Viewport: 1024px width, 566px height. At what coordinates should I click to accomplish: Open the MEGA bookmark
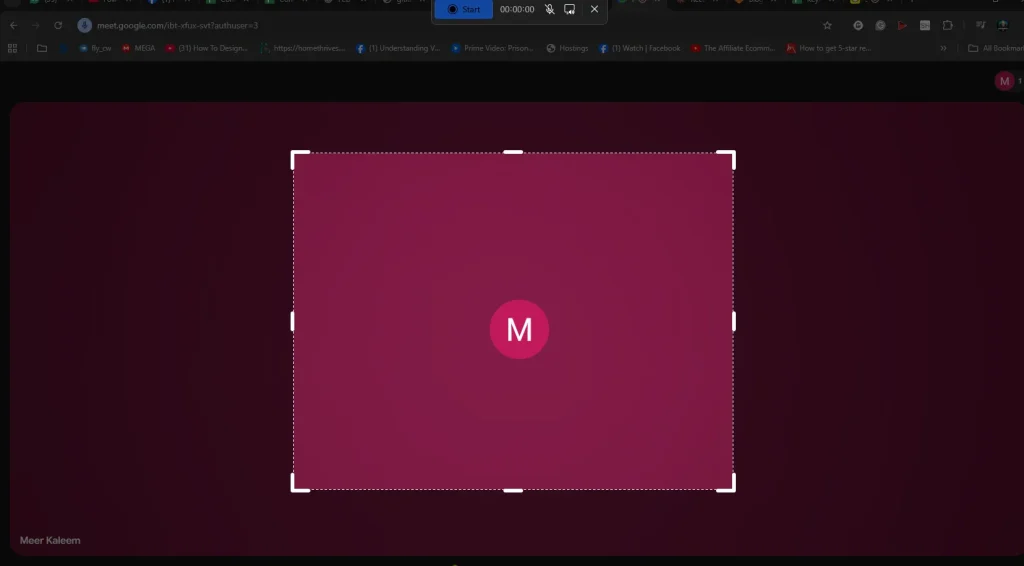click(x=139, y=48)
